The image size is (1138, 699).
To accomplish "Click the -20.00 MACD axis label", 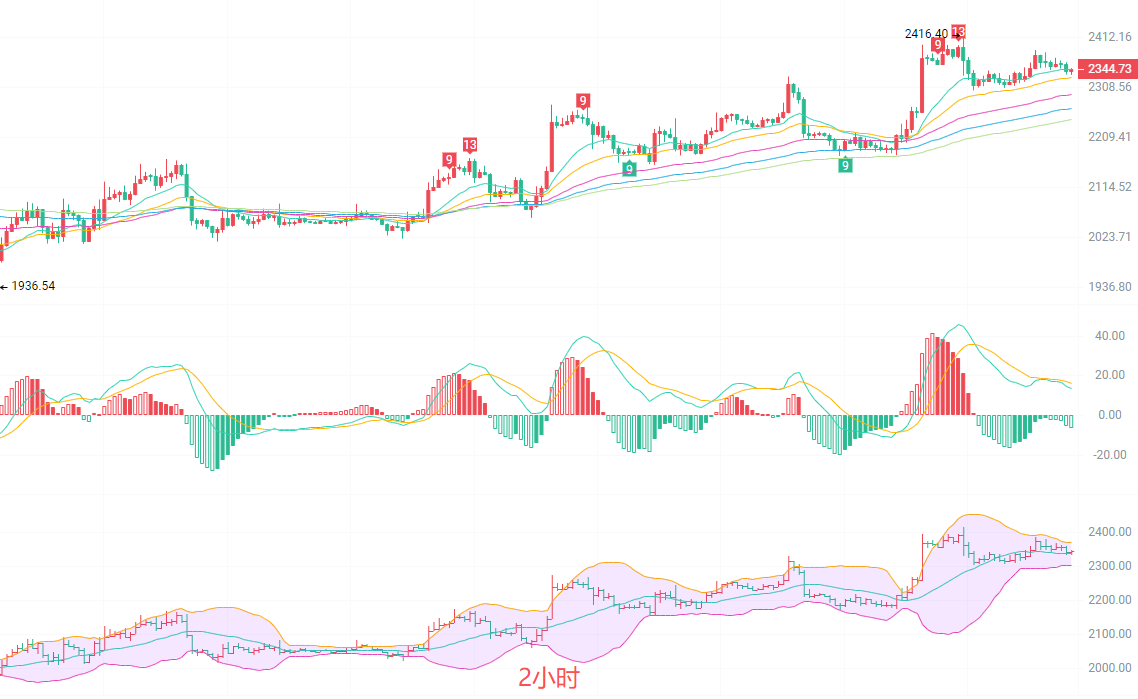I will 1108,454.
